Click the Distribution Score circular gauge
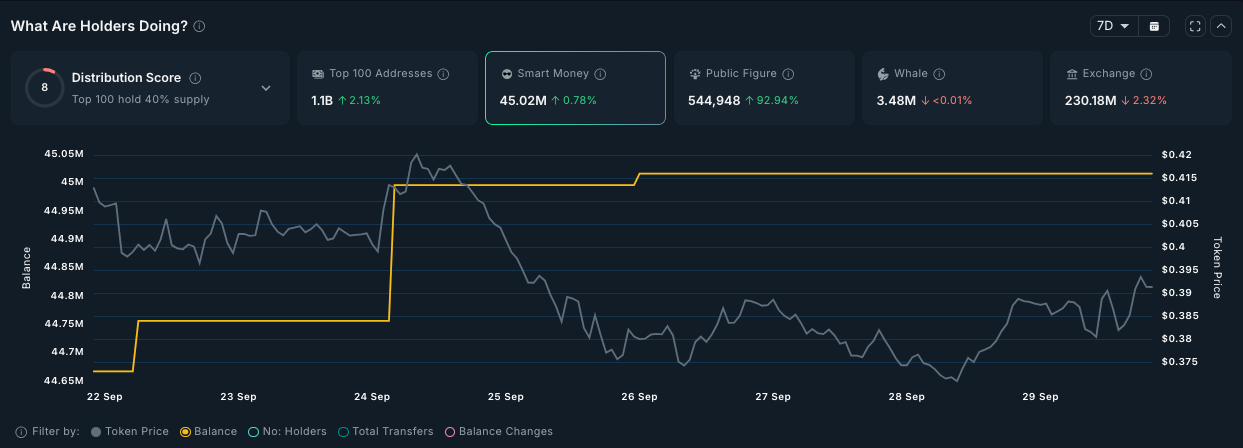Image resolution: width=1243 pixels, height=448 pixels. pos(43,87)
